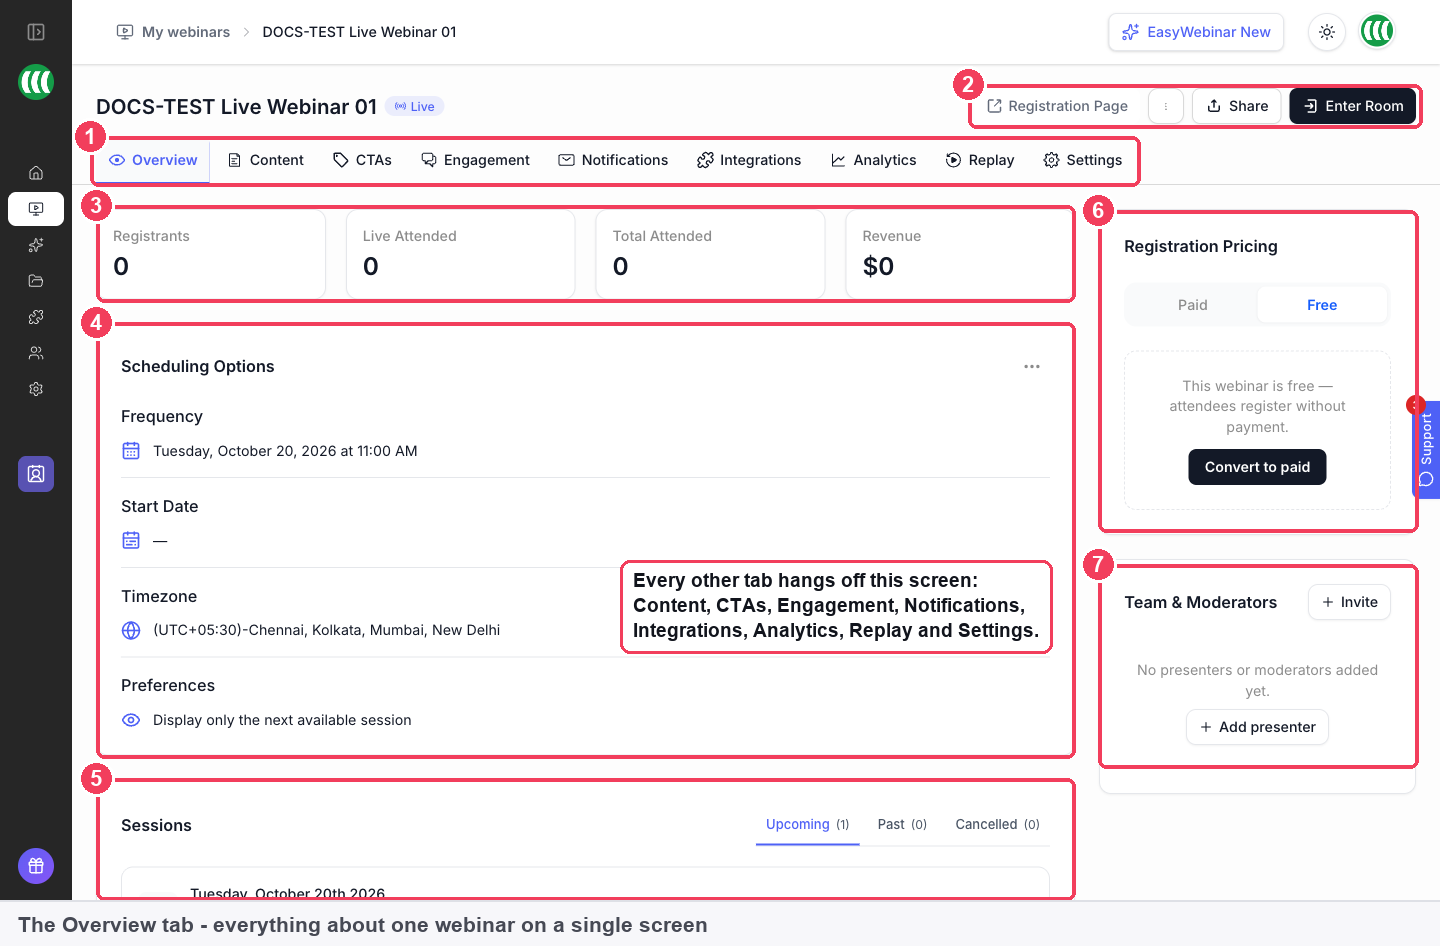The width and height of the screenshot is (1440, 946).
Task: Click globe icon beside Timezone
Action: point(131,630)
